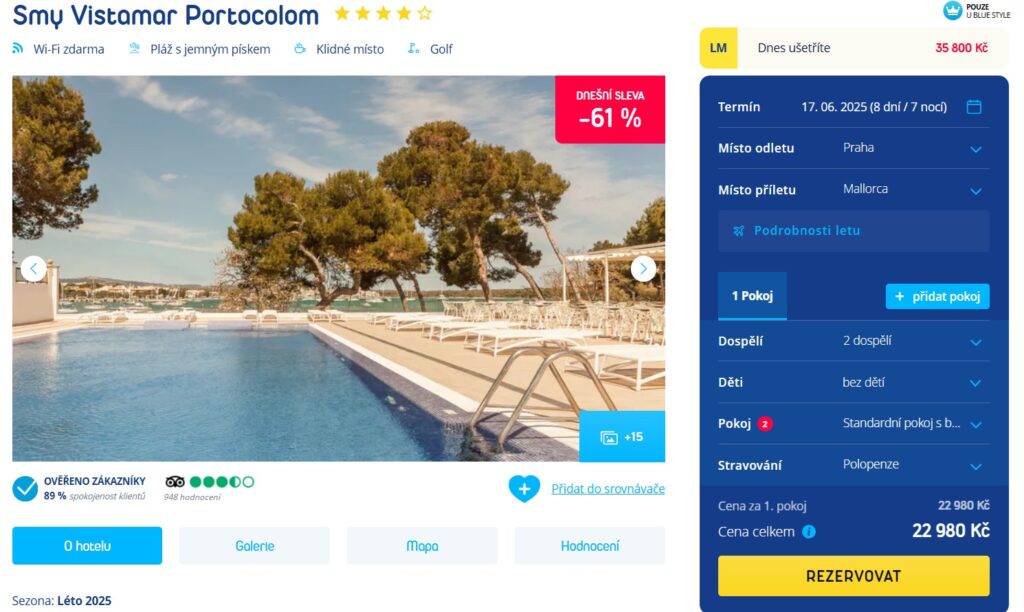
Task: Click the calendar icon next to Termín
Action: coord(974,106)
